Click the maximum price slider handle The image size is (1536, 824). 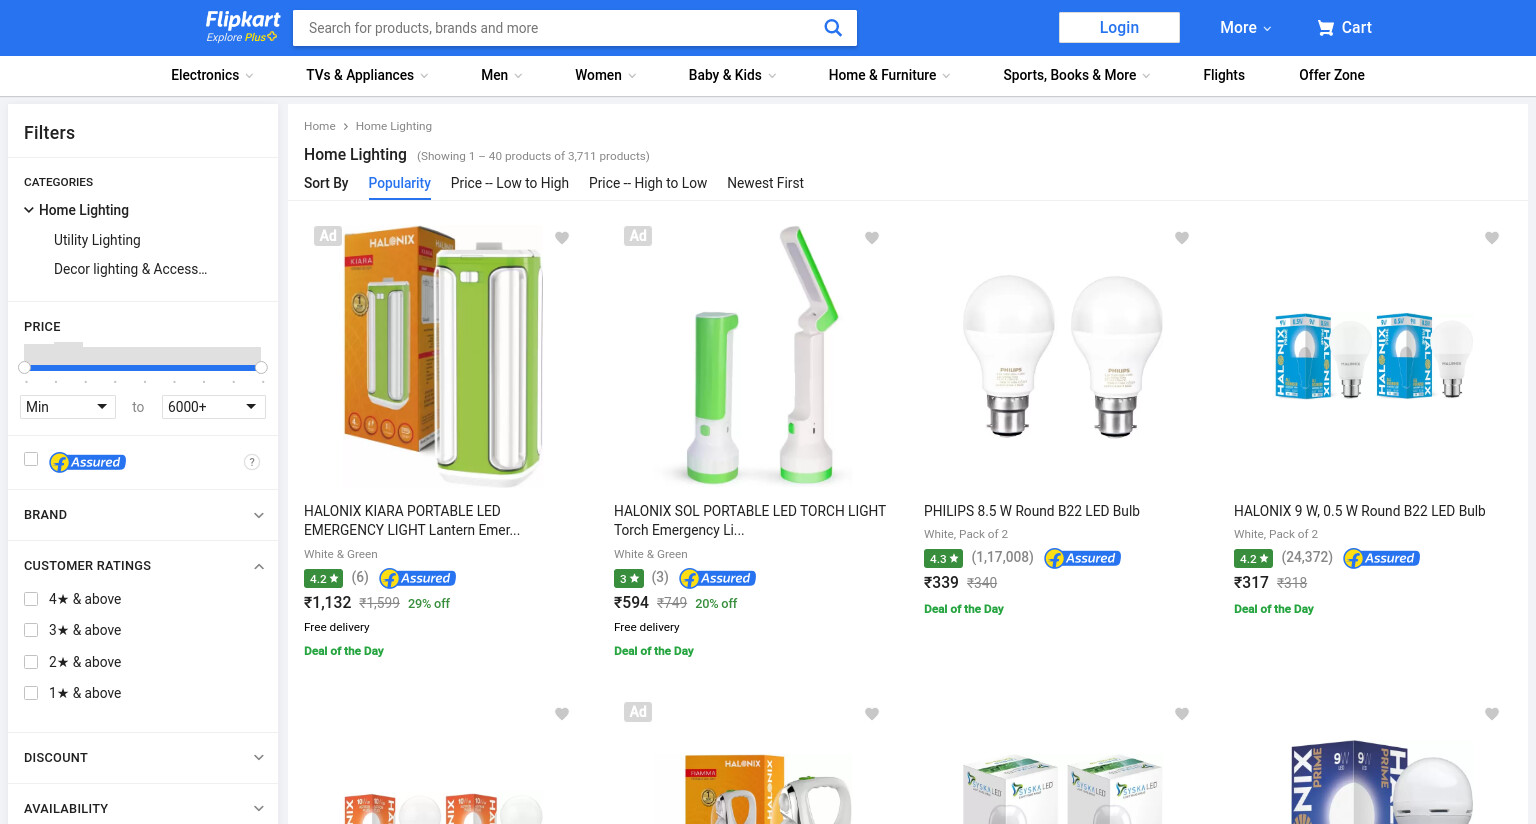click(261, 368)
